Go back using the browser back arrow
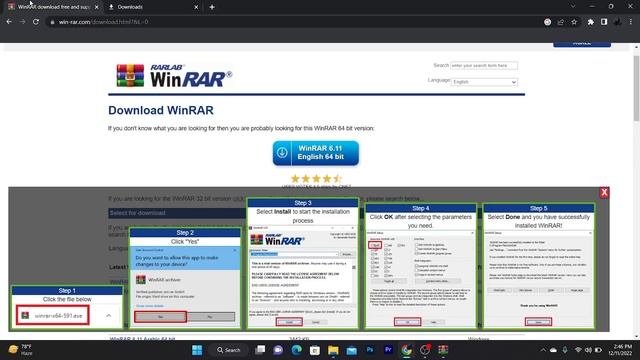640x360 pixels. 9,22
